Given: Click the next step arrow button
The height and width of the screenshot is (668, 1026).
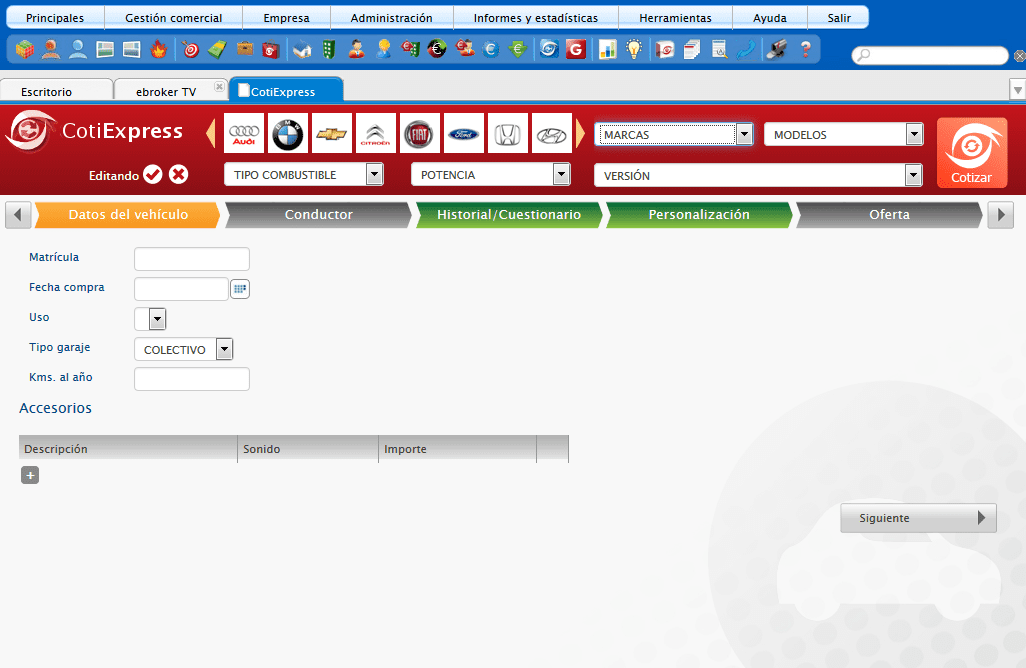Looking at the screenshot, I should 1000,215.
